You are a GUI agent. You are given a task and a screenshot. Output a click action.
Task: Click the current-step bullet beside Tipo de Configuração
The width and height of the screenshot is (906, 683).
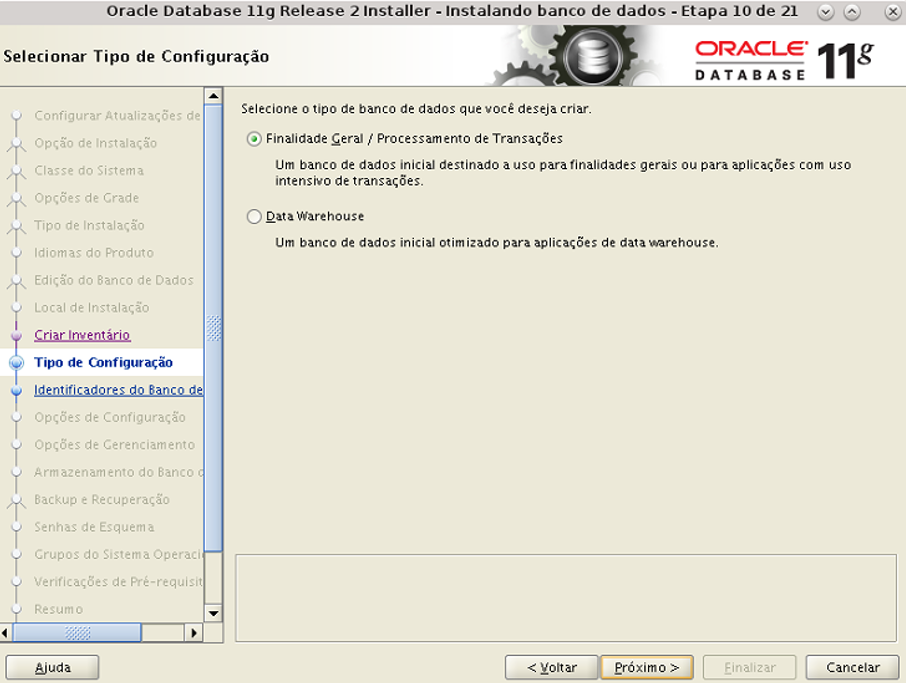(17, 363)
